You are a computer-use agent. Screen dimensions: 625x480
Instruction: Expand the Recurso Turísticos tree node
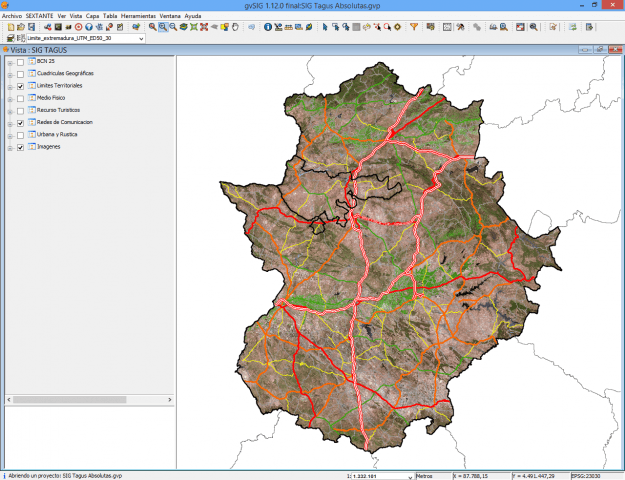(x=10, y=112)
